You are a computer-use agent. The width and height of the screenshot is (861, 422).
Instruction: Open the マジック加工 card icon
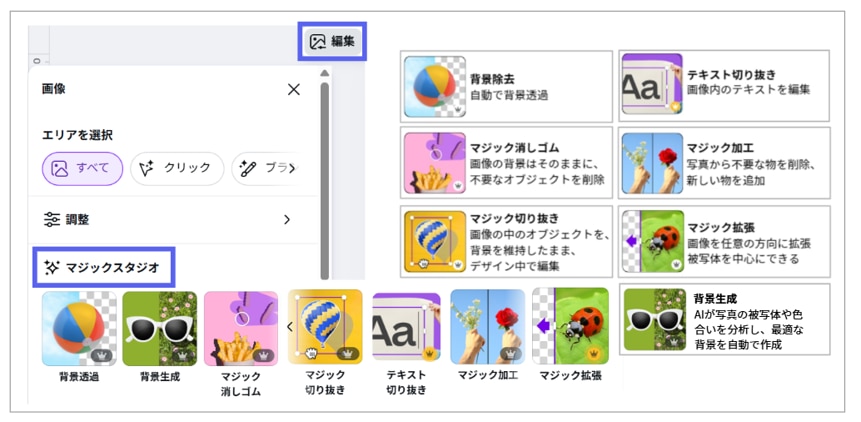tap(652, 163)
